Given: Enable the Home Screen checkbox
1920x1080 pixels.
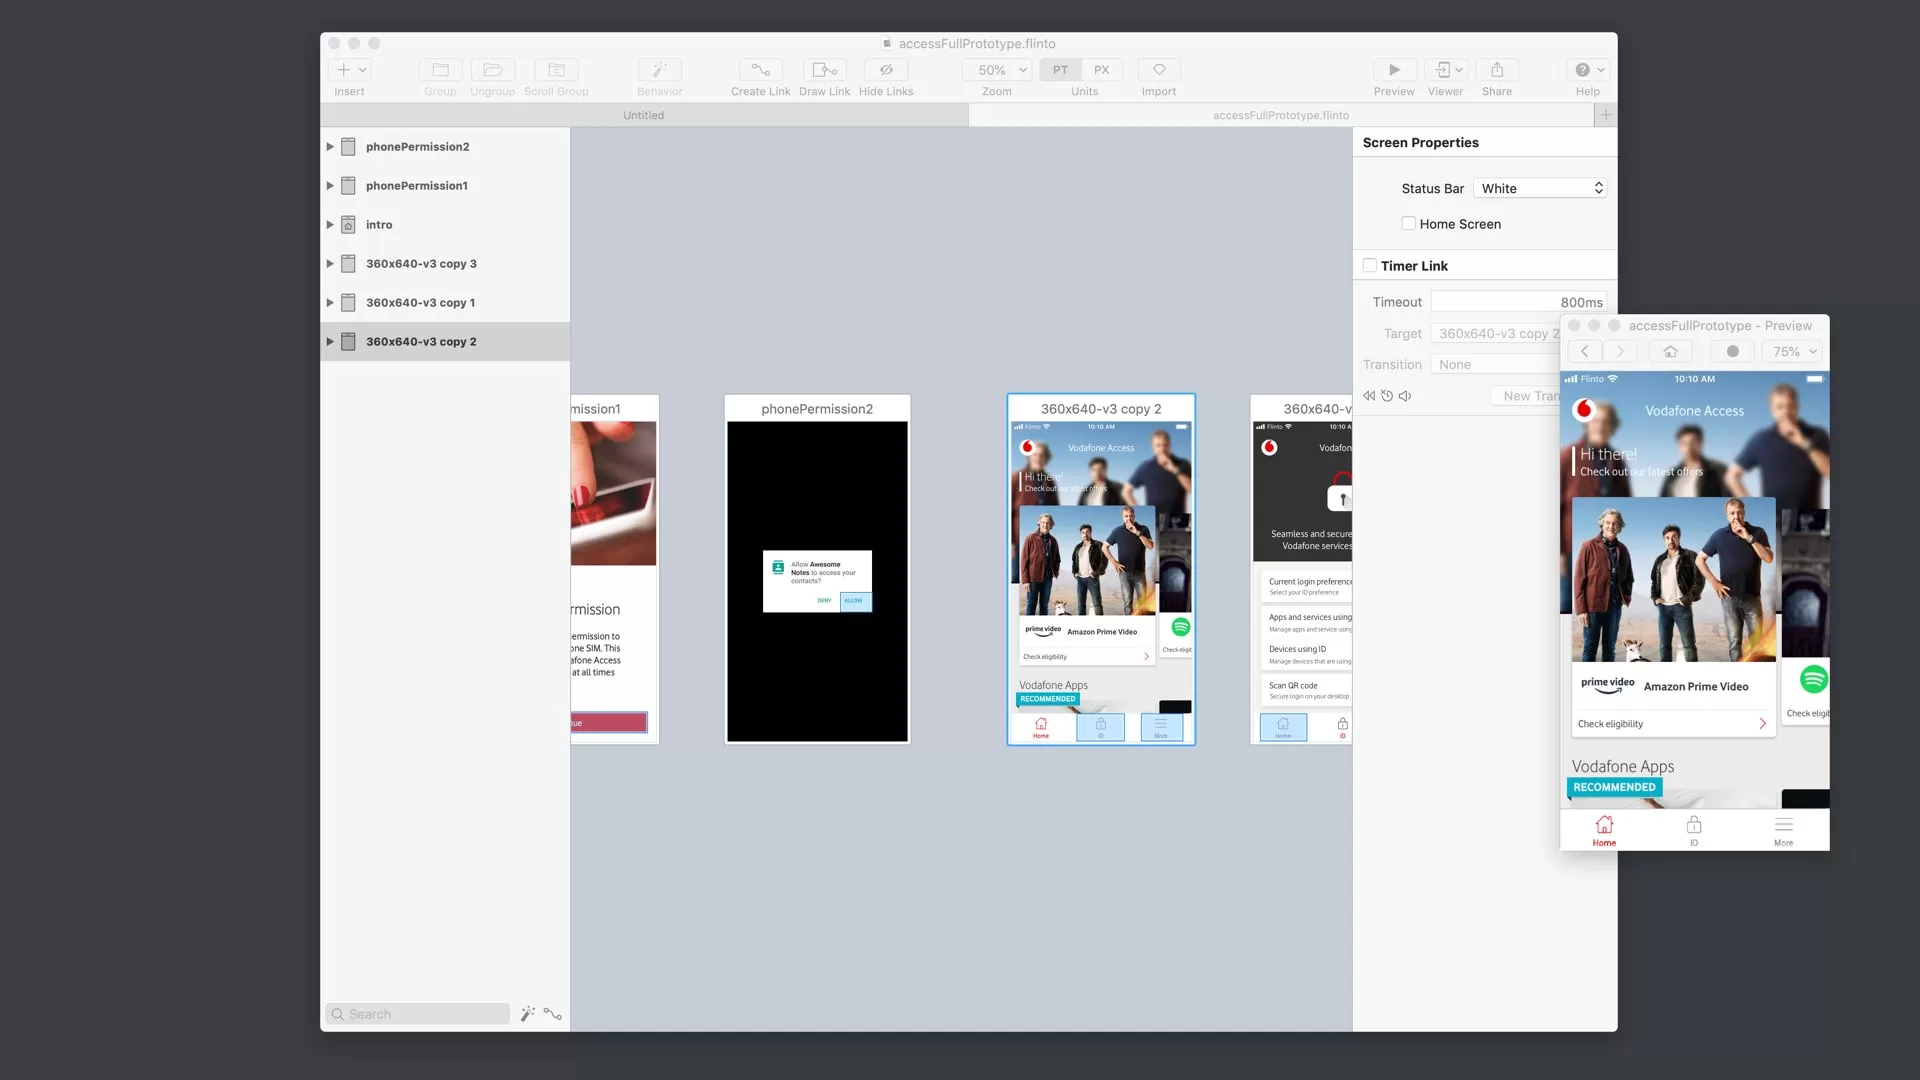Looking at the screenshot, I should click(x=1408, y=224).
